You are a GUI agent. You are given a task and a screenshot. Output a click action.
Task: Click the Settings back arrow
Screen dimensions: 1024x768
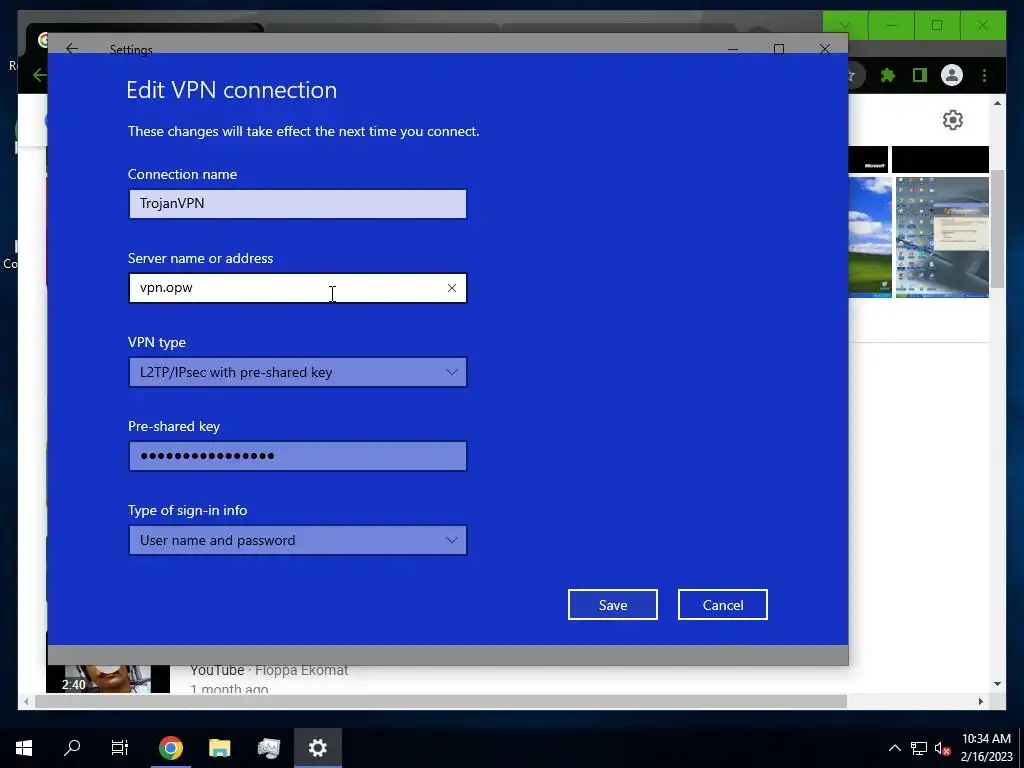tap(72, 49)
